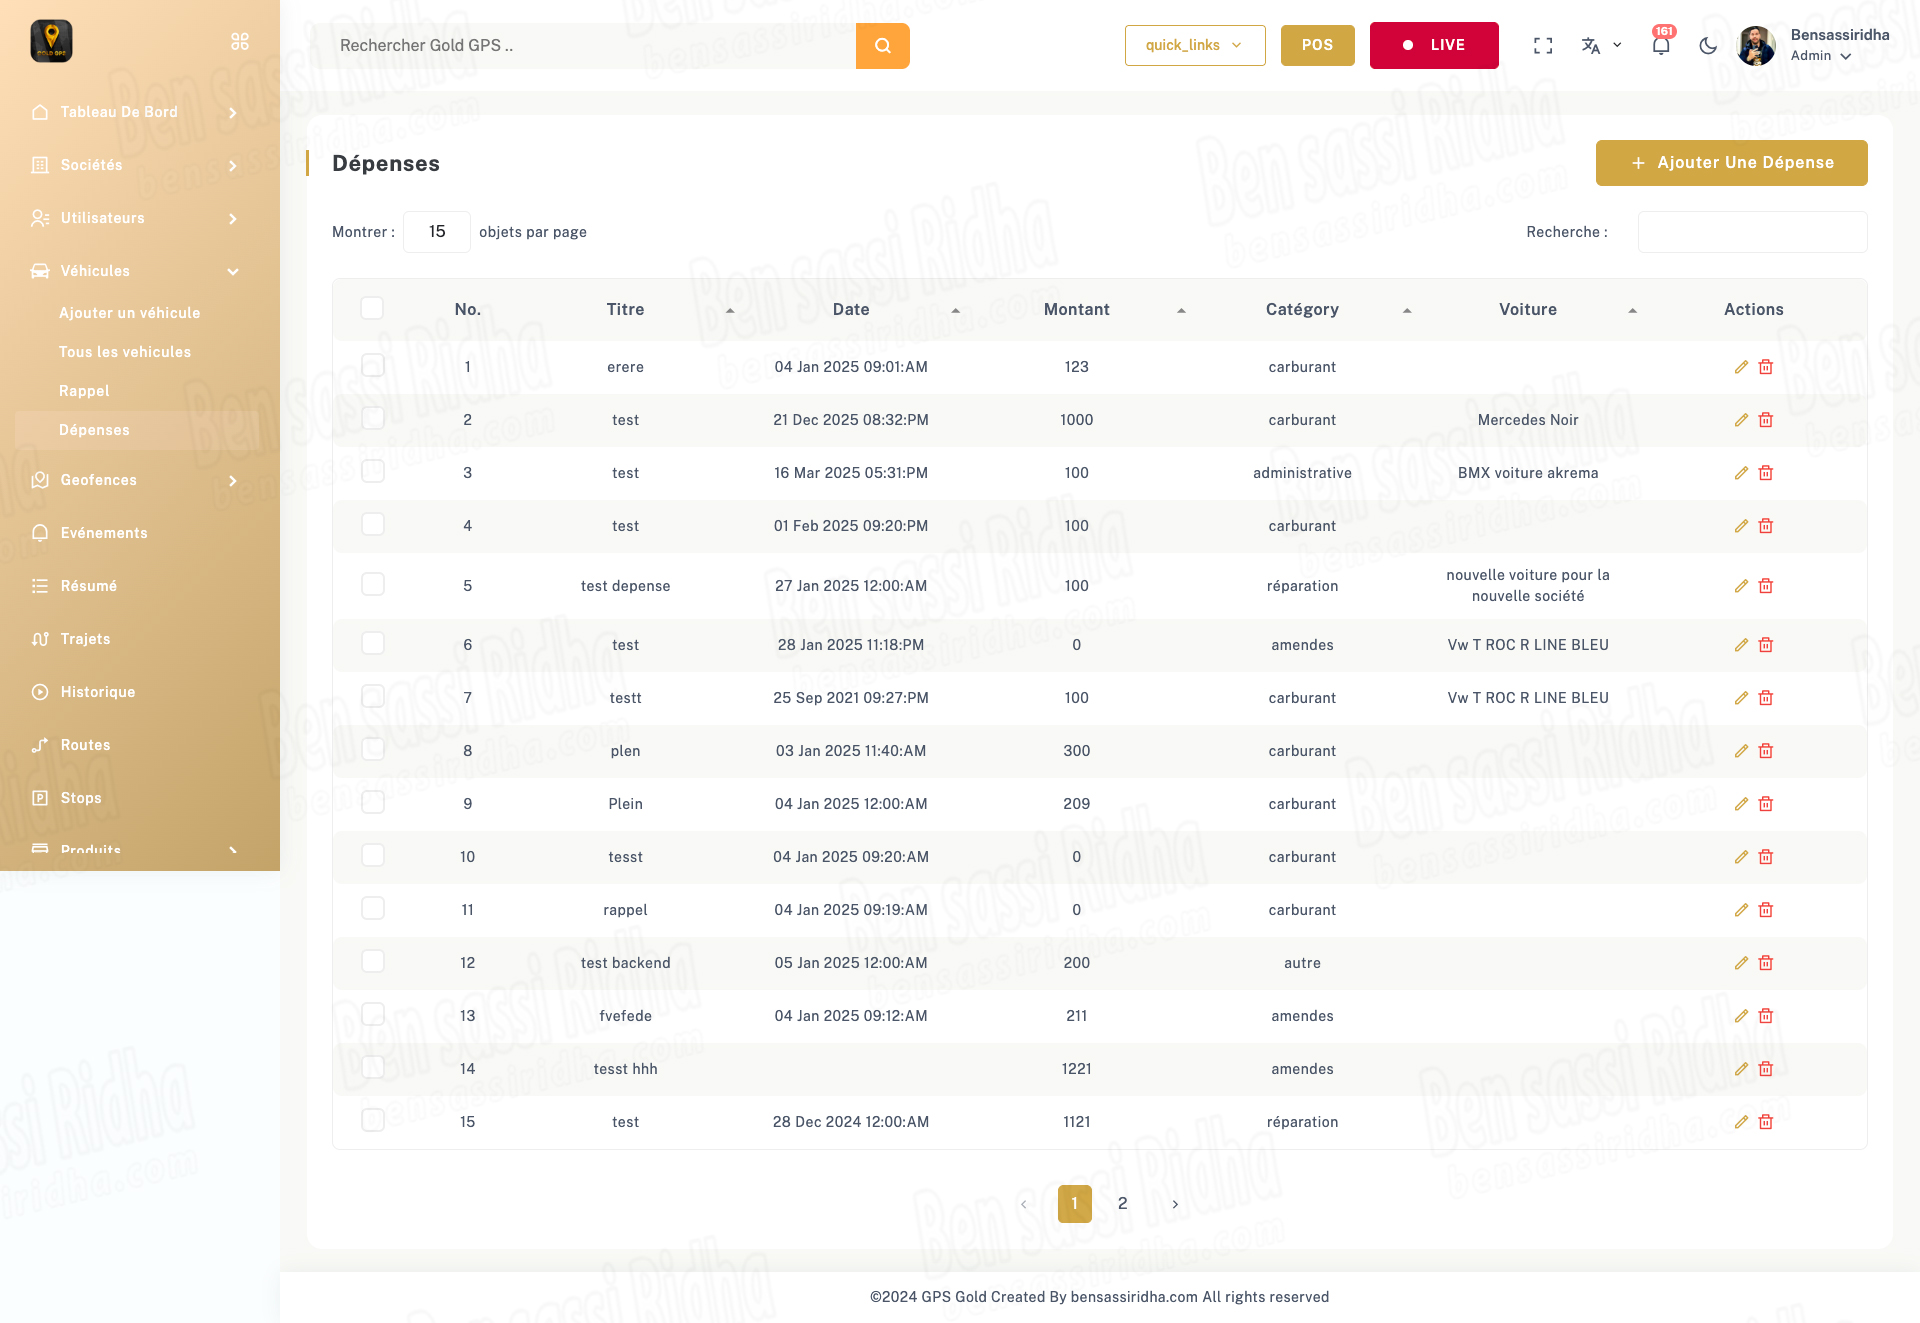Toggle dark mode moon icon
This screenshot has width=1920, height=1323.
click(x=1707, y=45)
